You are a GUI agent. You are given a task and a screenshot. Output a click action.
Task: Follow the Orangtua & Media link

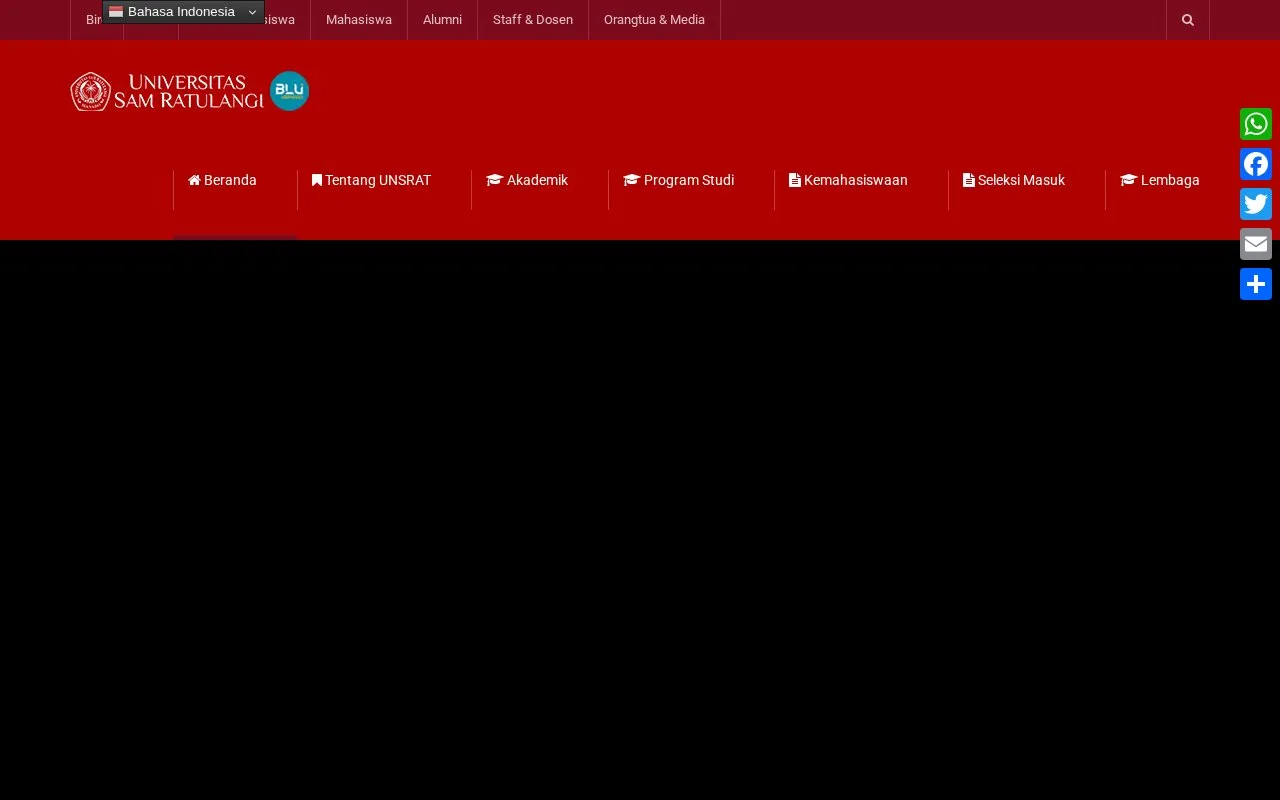pos(654,20)
